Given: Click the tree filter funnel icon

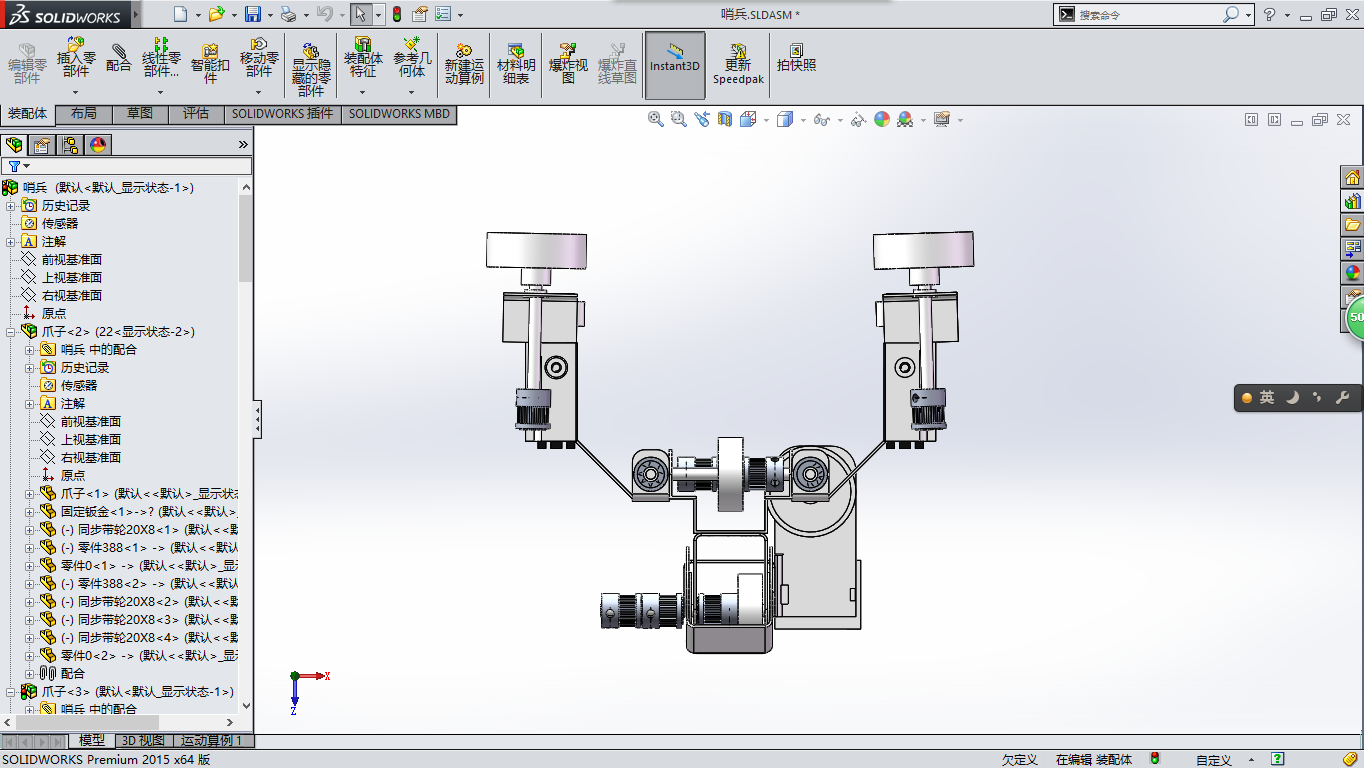Looking at the screenshot, I should pyautogui.click(x=14, y=166).
